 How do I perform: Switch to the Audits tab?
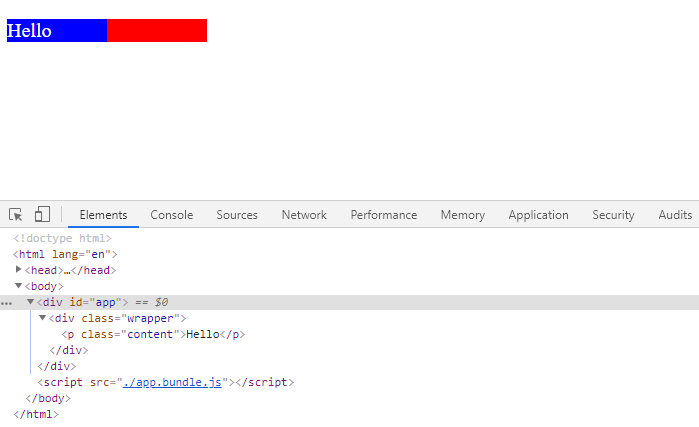coord(675,215)
